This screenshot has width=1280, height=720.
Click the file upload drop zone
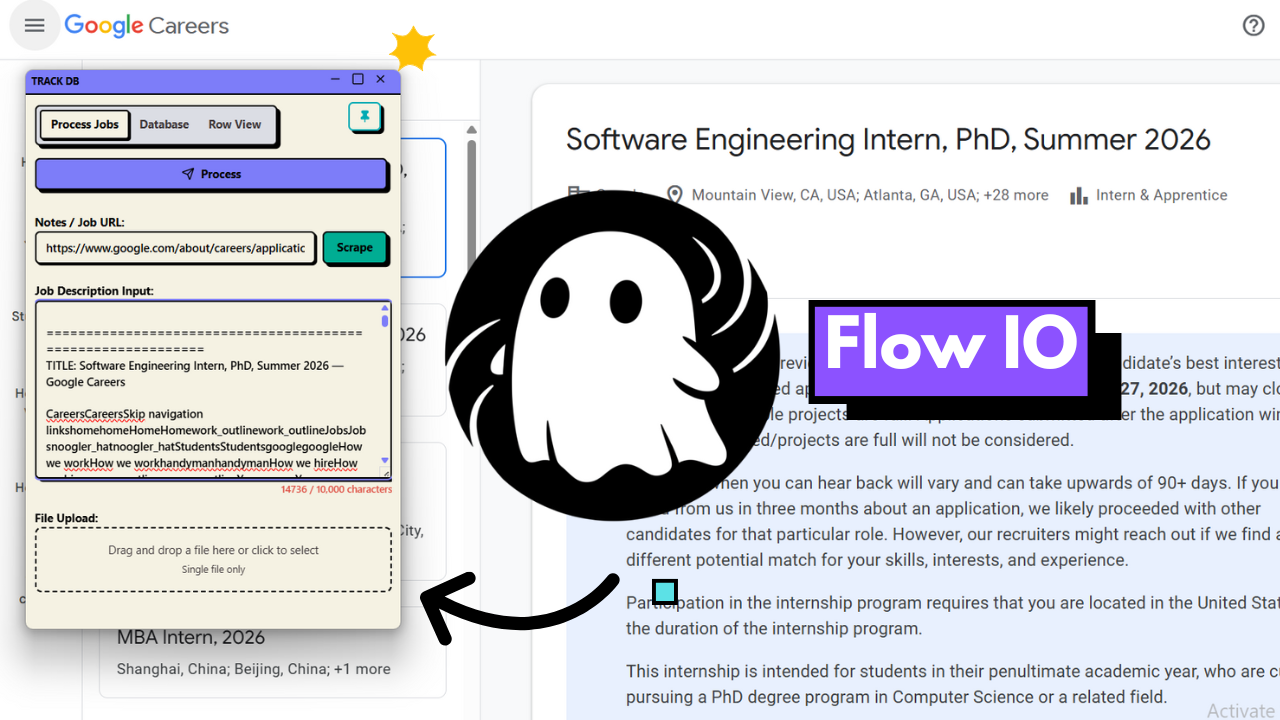click(213, 559)
